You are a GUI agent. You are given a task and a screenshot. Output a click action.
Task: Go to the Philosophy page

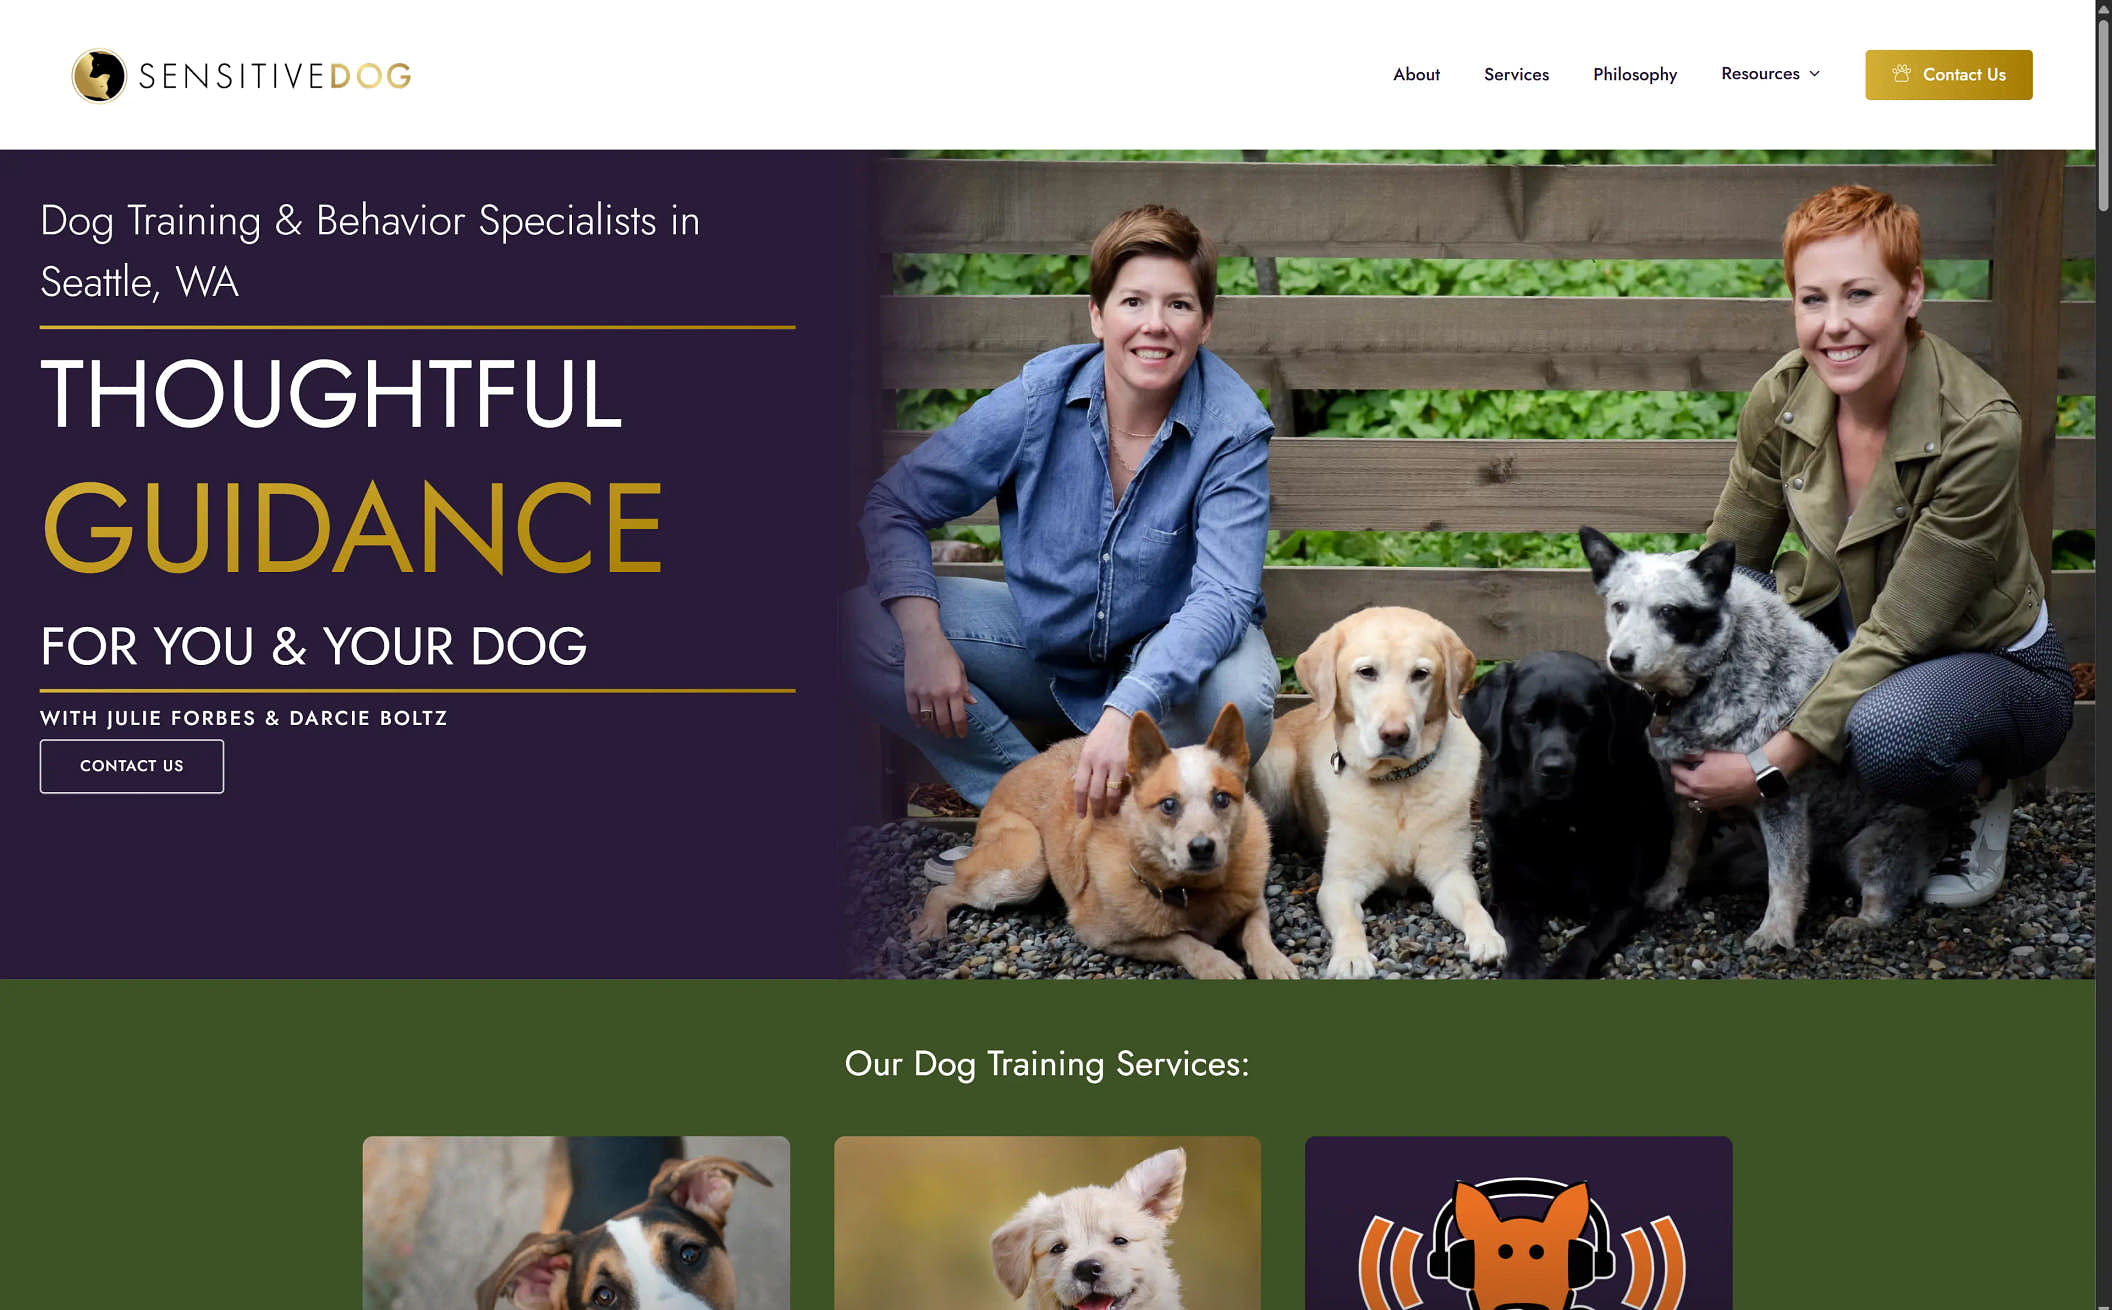pos(1635,74)
